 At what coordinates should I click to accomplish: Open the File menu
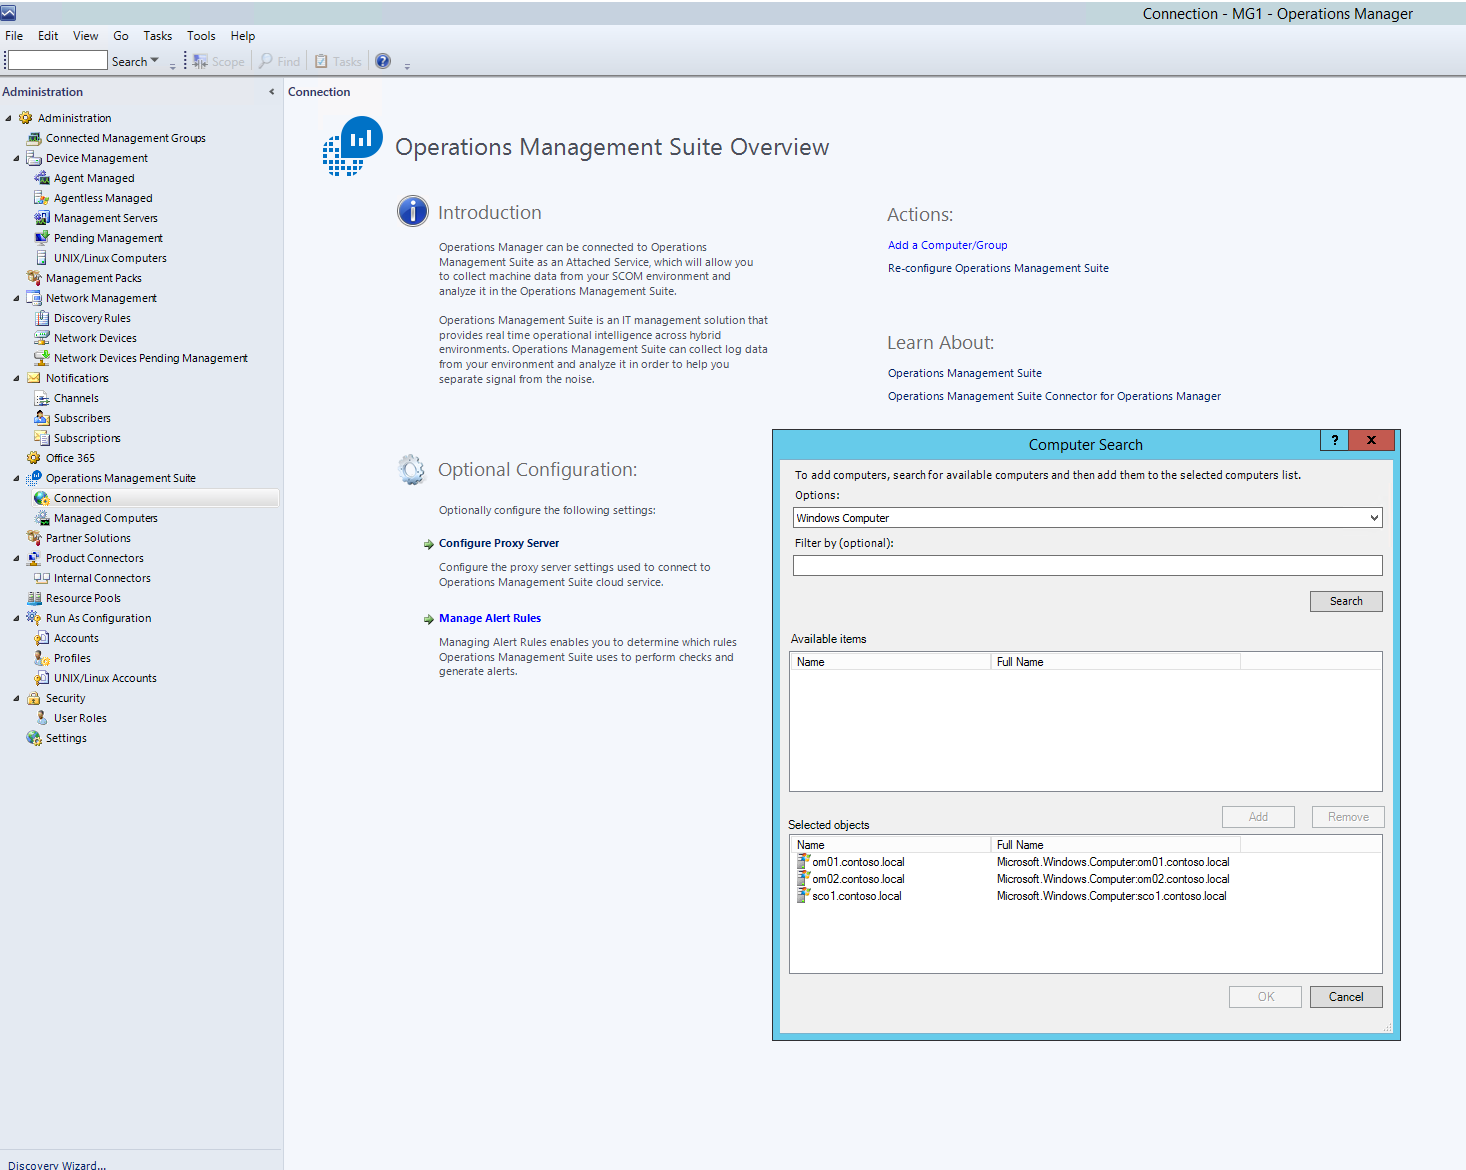[x=14, y=36]
